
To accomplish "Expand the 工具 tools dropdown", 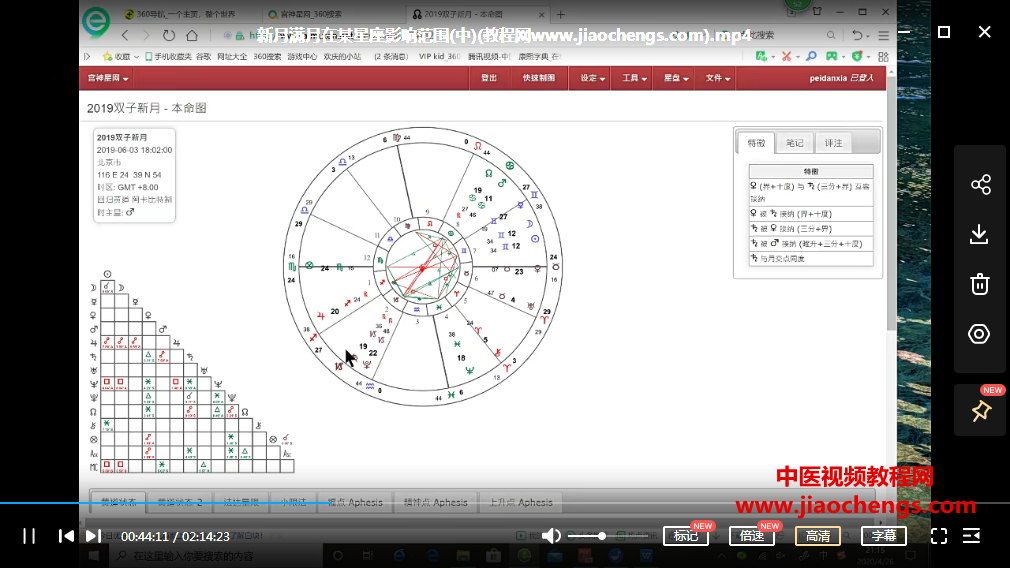I will [634, 78].
